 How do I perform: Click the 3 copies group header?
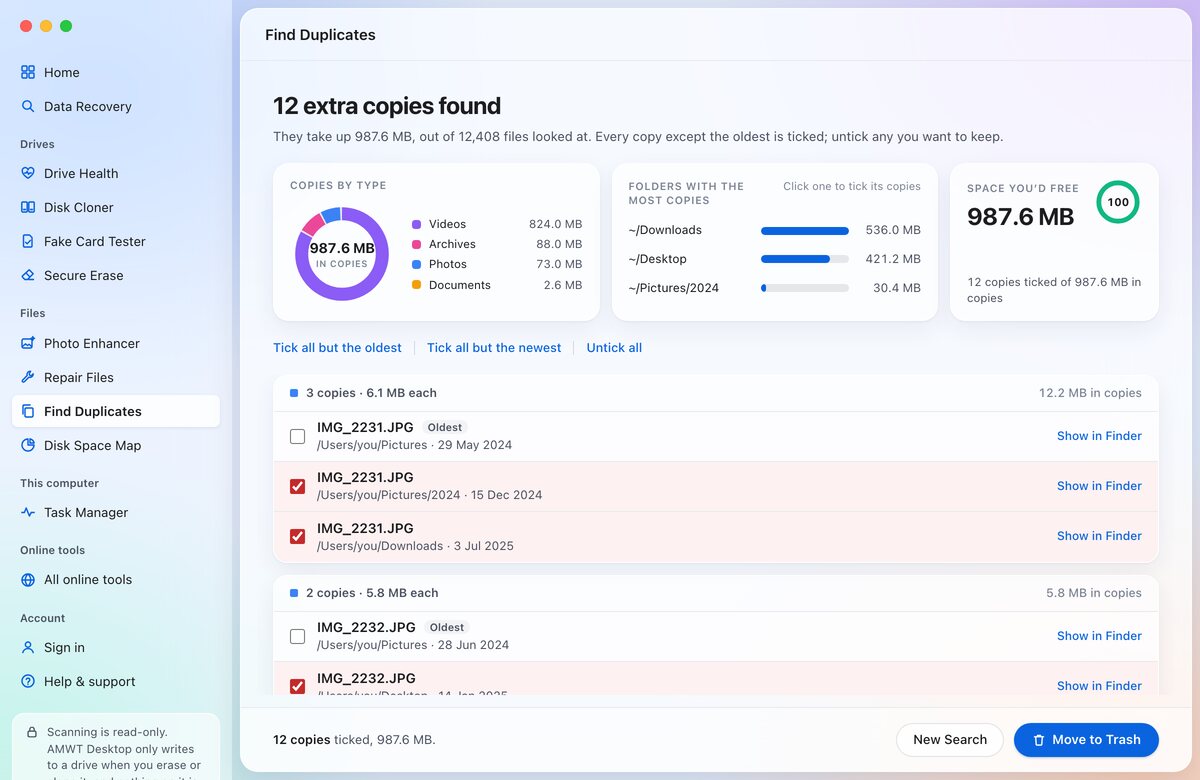(x=715, y=393)
